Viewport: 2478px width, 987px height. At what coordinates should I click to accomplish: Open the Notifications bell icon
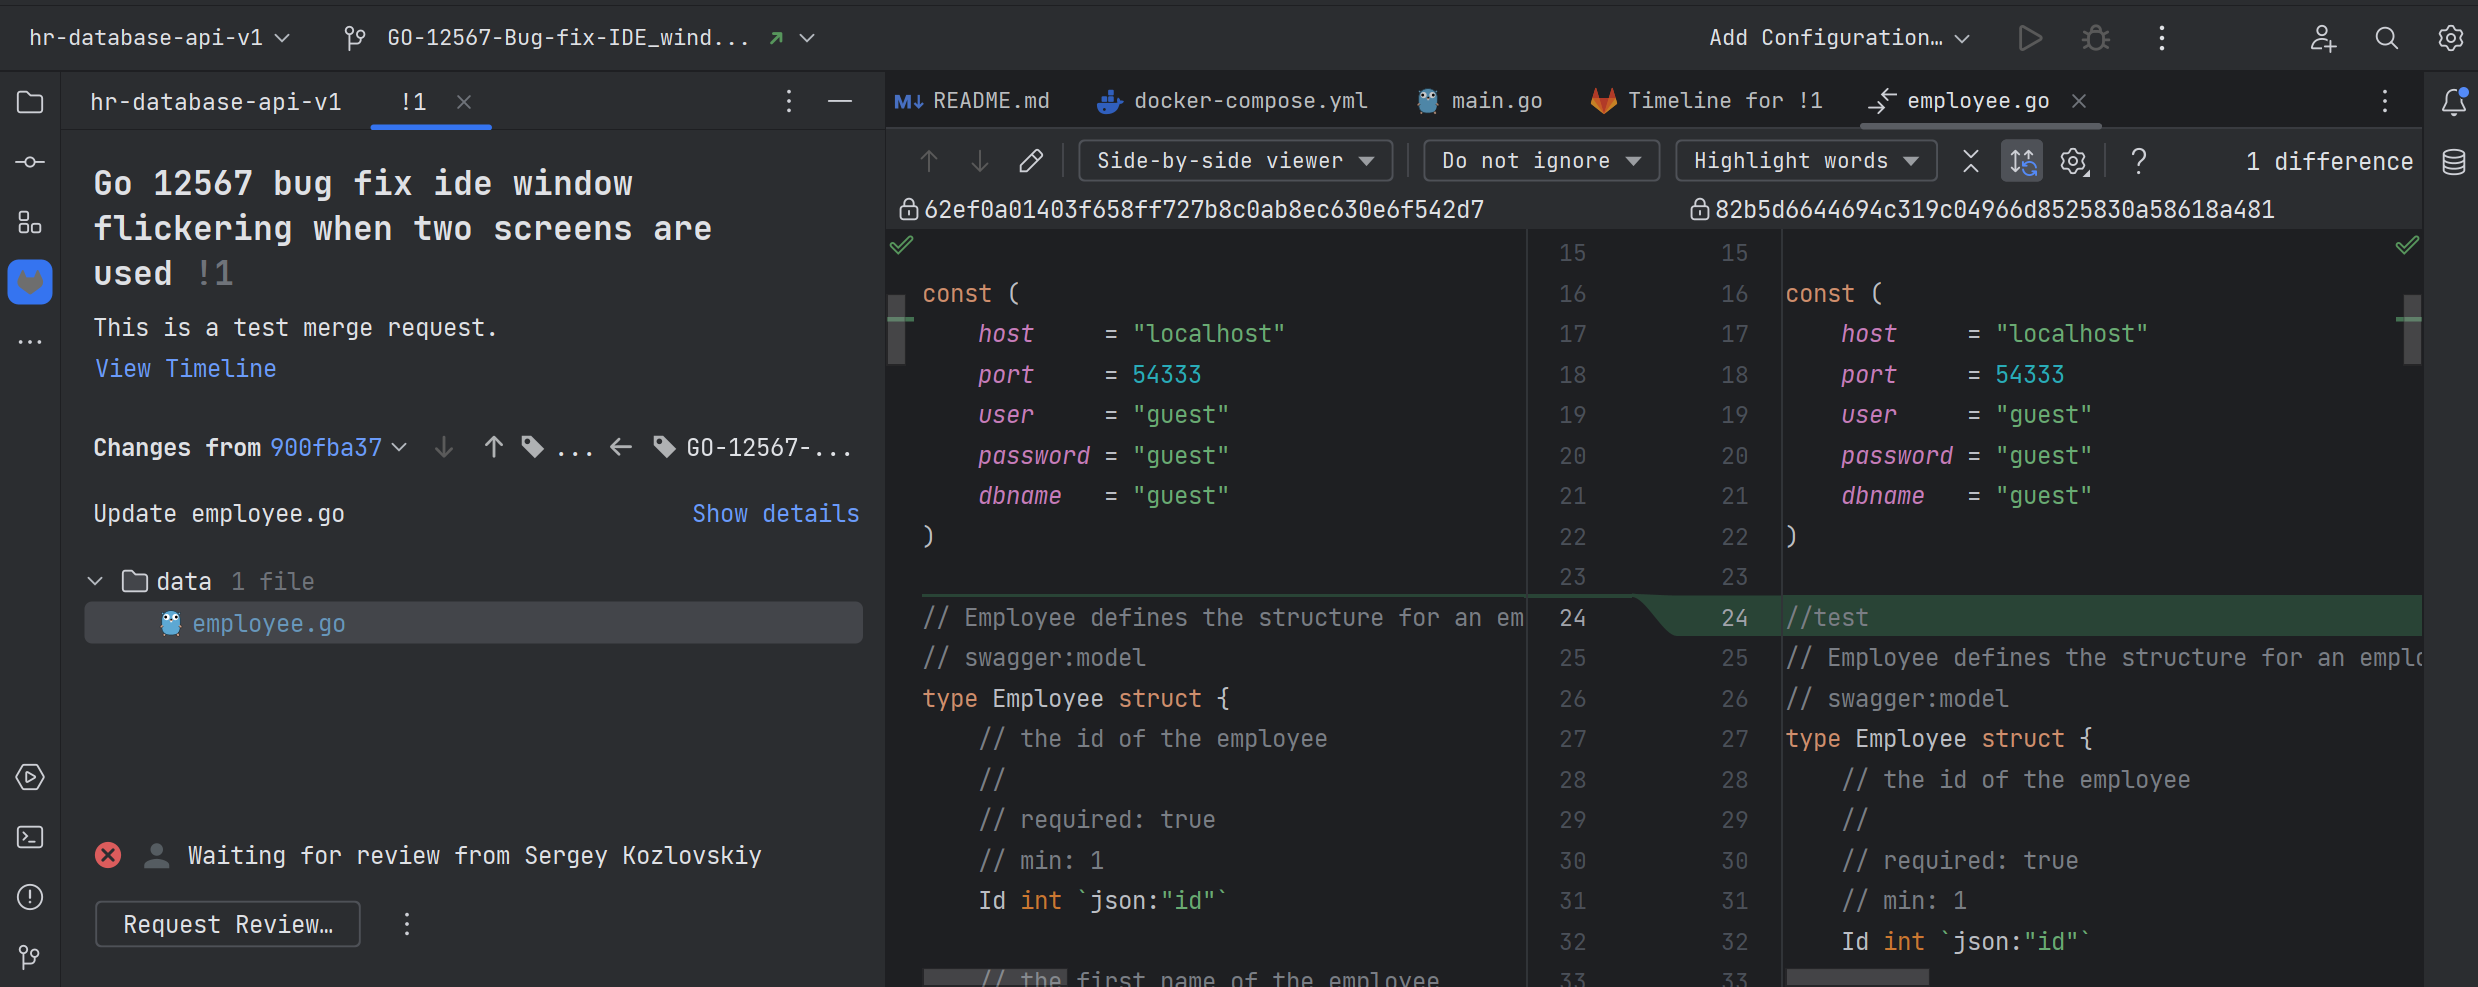click(2453, 101)
